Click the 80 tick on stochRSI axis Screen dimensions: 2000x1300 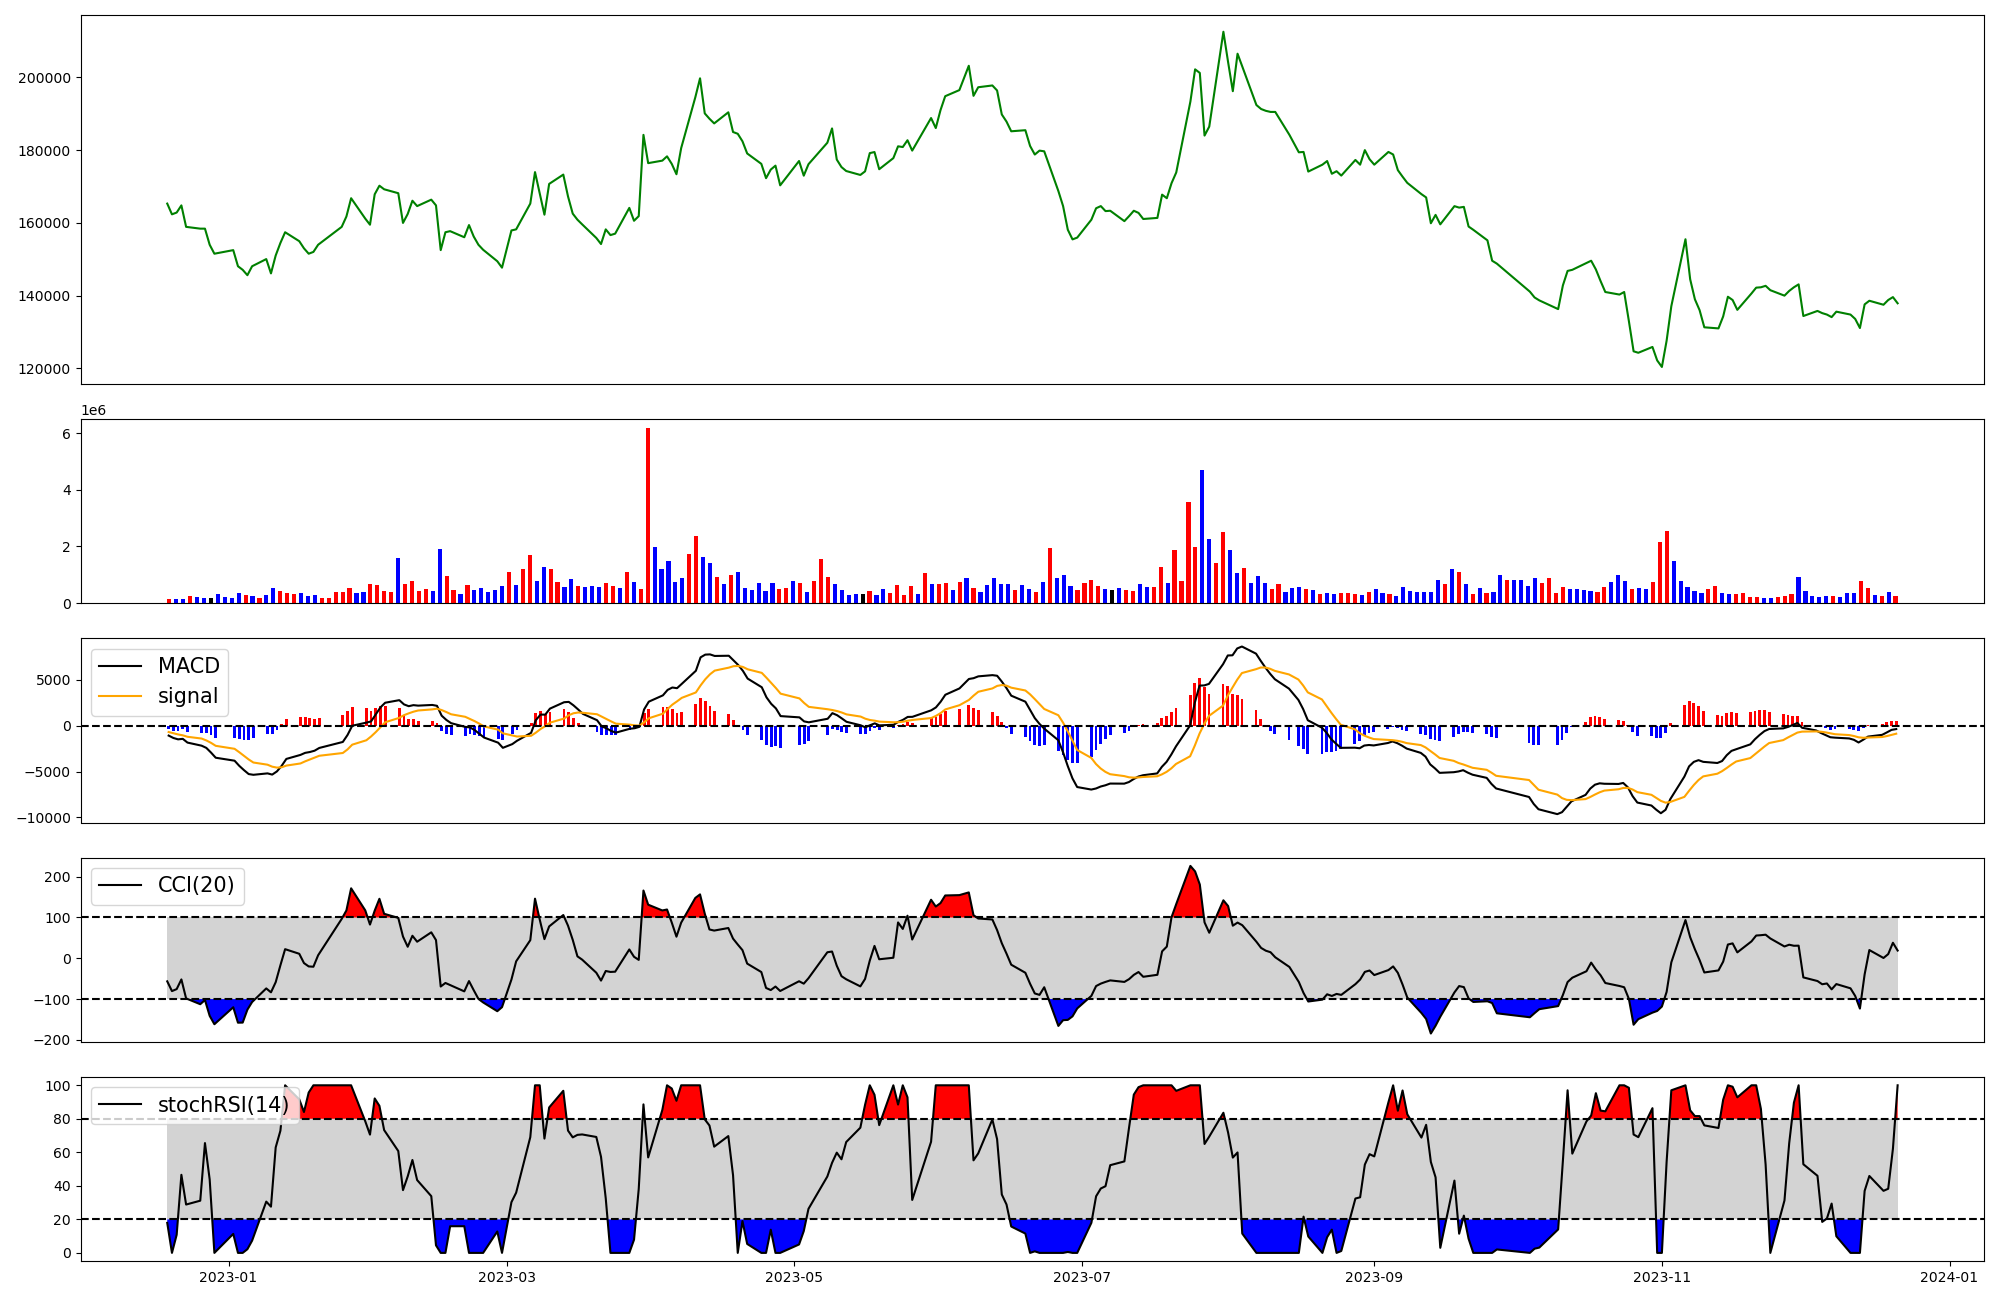pyautogui.click(x=63, y=1120)
